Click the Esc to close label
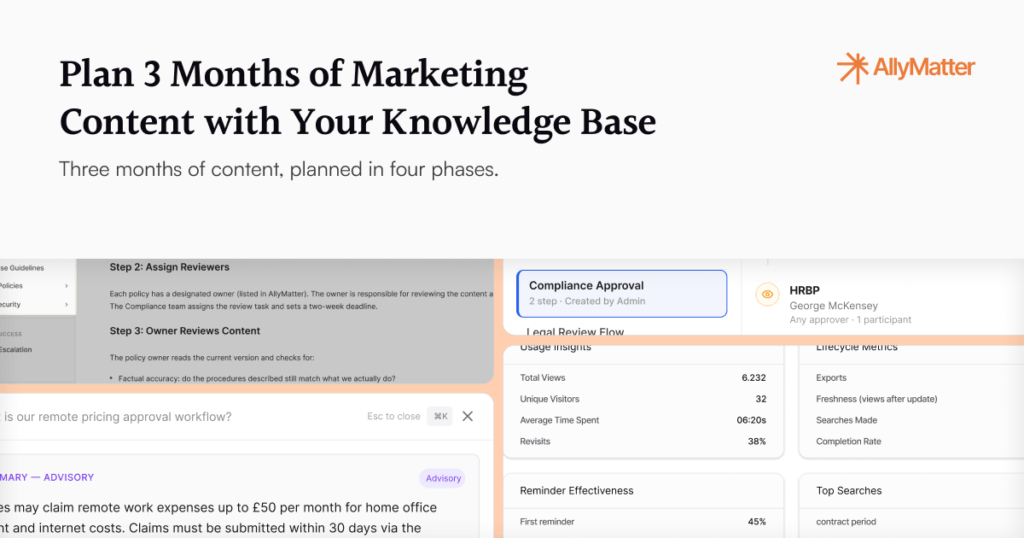The height and width of the screenshot is (538, 1024). 394,416
